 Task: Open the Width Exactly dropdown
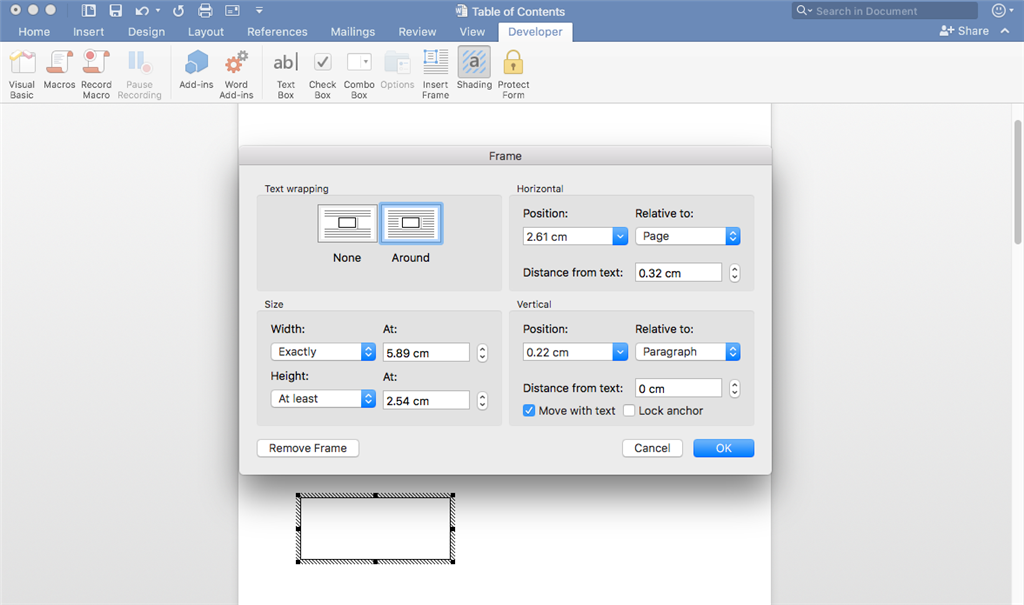[x=323, y=352]
